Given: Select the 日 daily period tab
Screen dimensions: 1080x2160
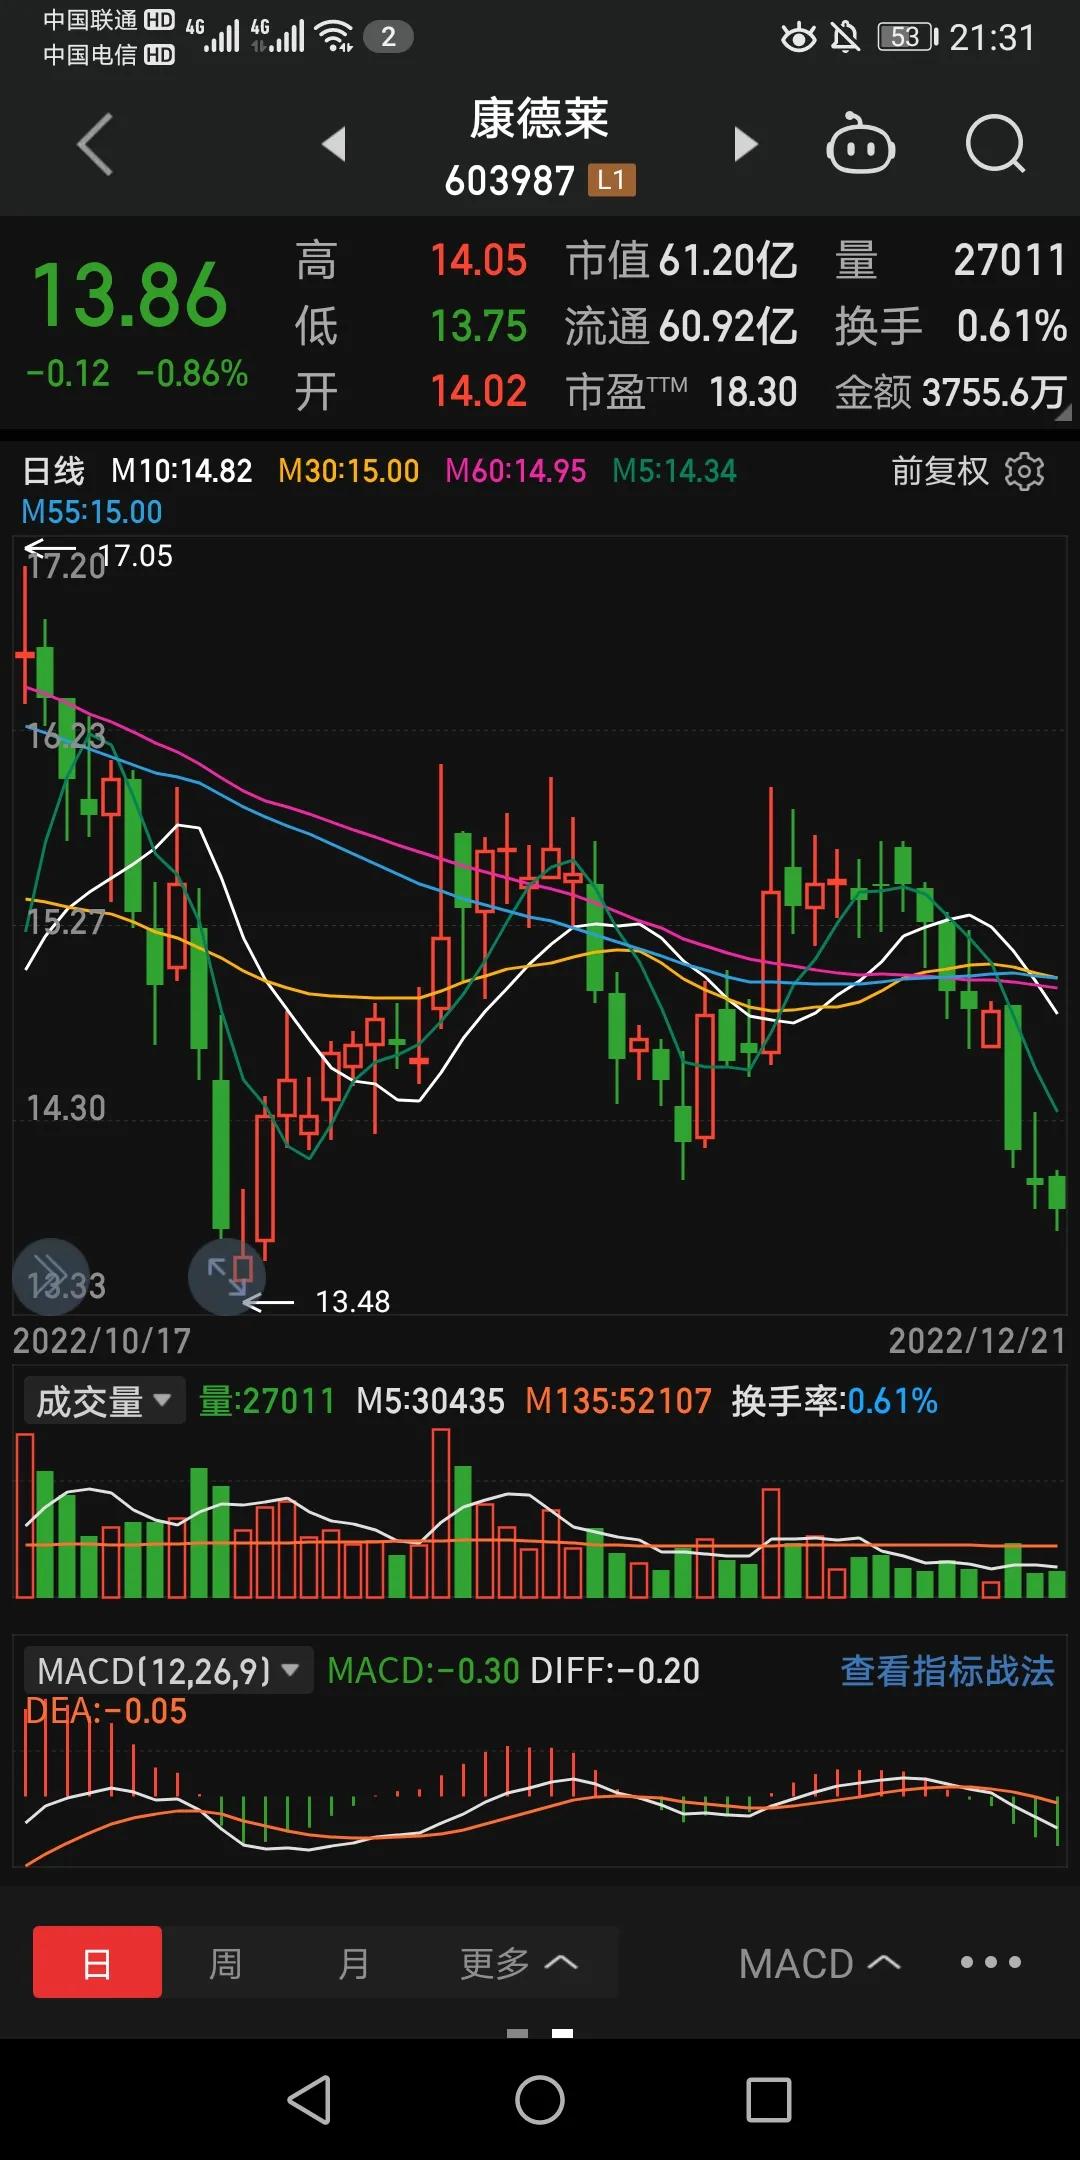Looking at the screenshot, I should (97, 1962).
